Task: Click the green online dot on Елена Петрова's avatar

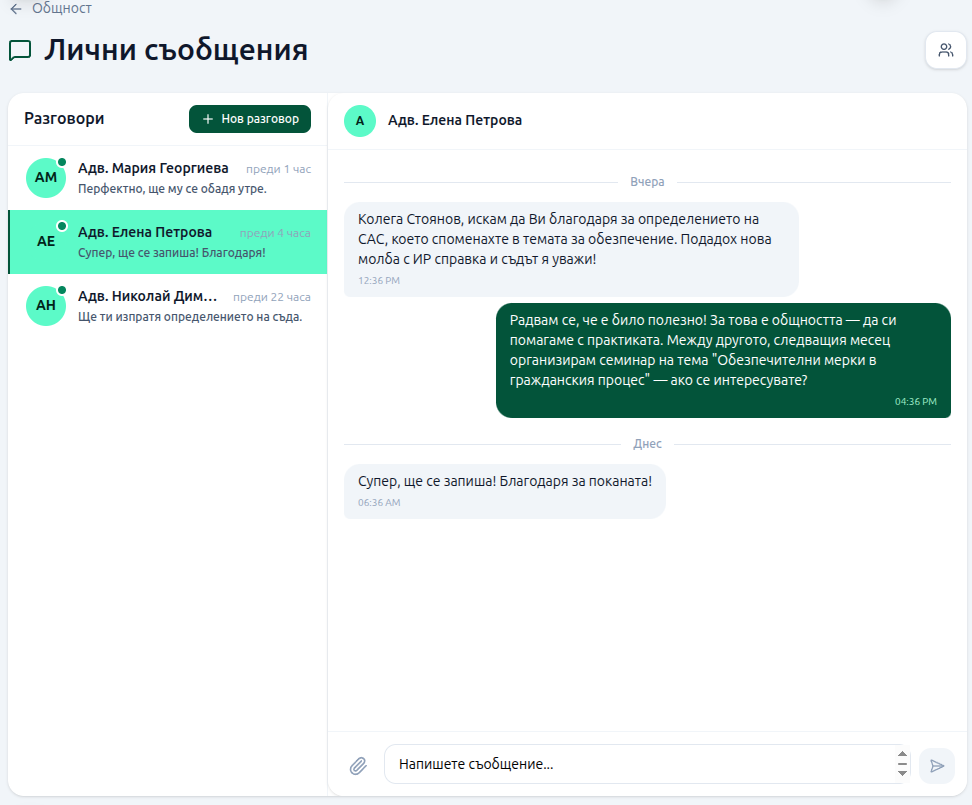Action: [x=61, y=225]
